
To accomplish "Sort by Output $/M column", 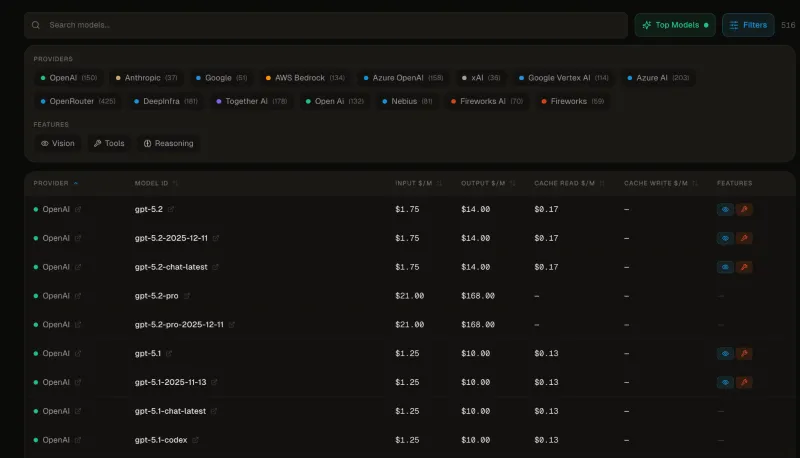I will pos(488,183).
